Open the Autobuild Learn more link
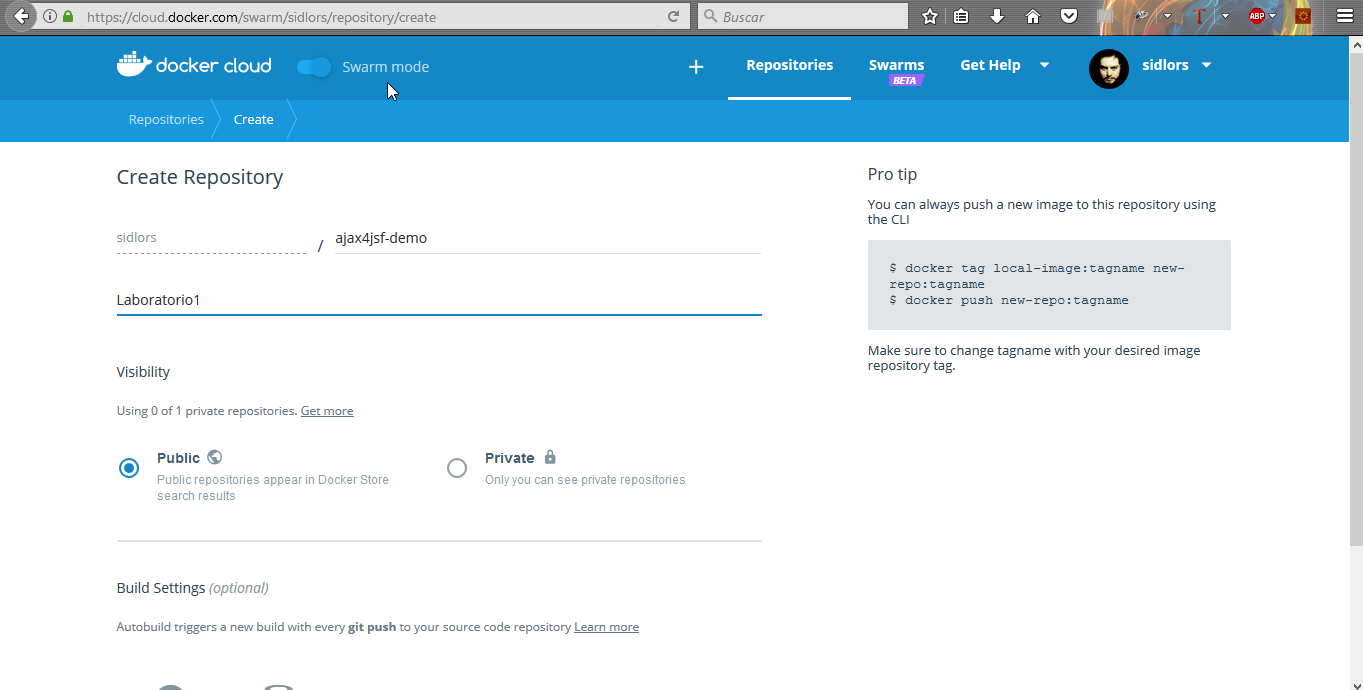The width and height of the screenshot is (1363, 690). tap(606, 627)
